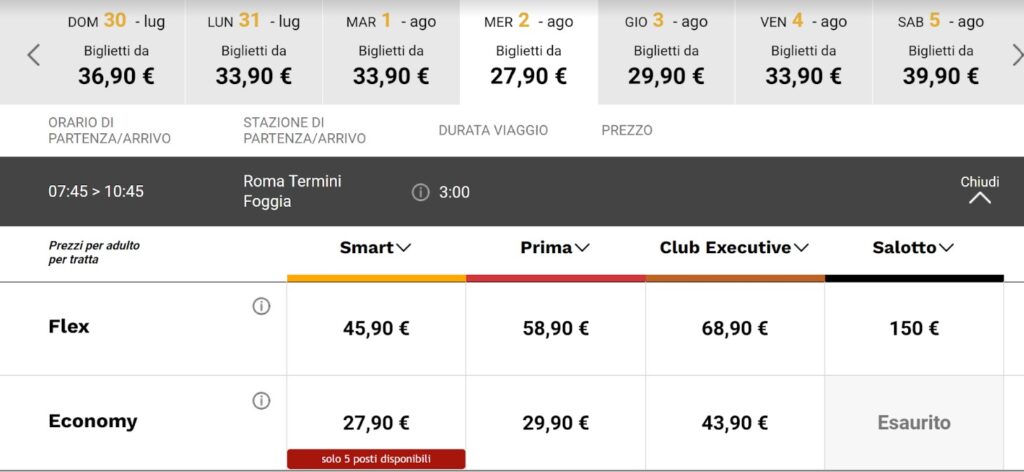Collapse trip details with the Chiudi arrow
1024x472 pixels.
click(980, 197)
